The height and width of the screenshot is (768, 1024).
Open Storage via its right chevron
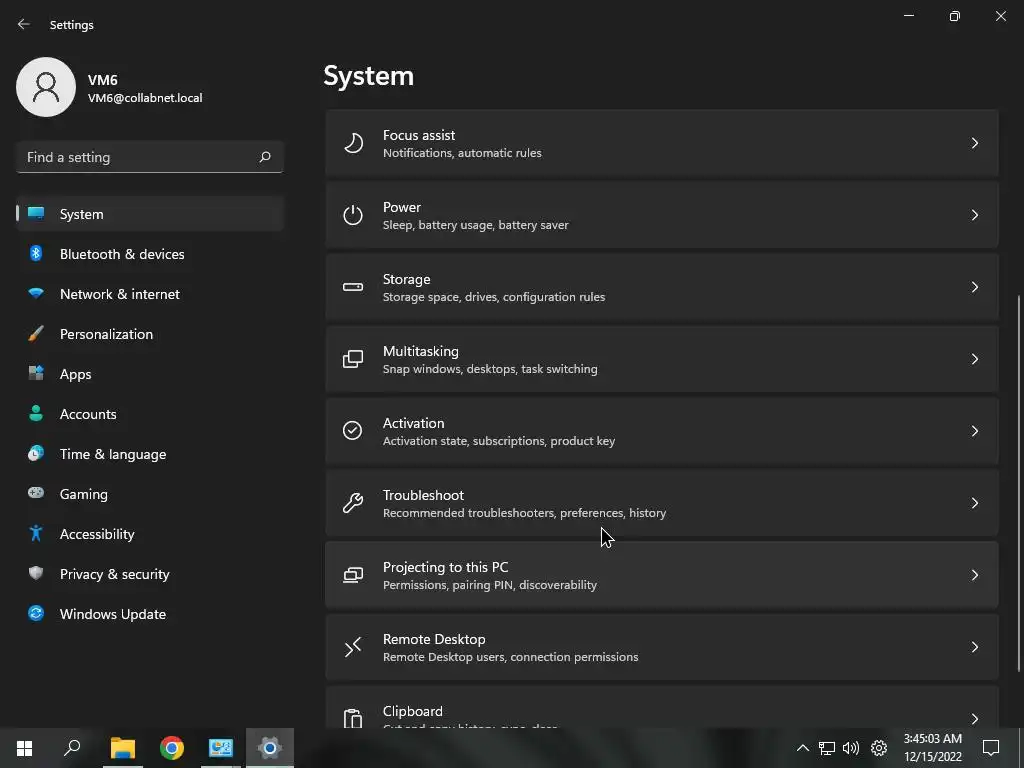(x=975, y=287)
